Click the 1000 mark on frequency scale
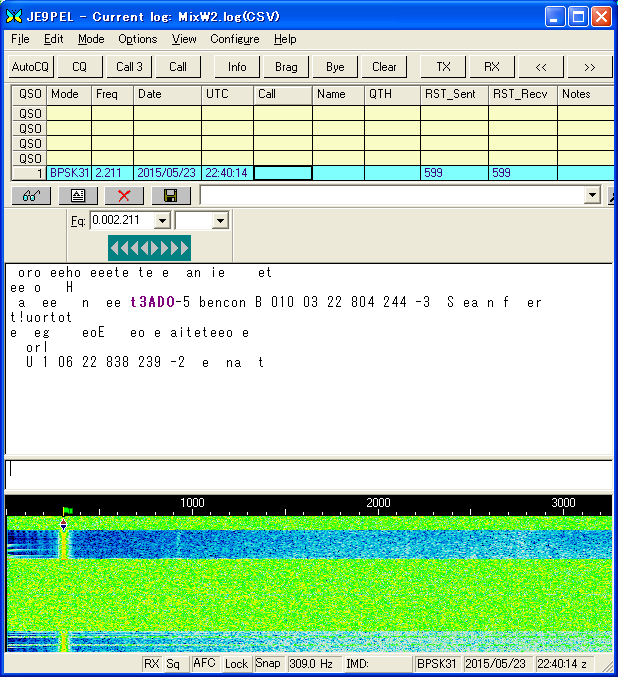This screenshot has height=677, width=618. point(192,503)
